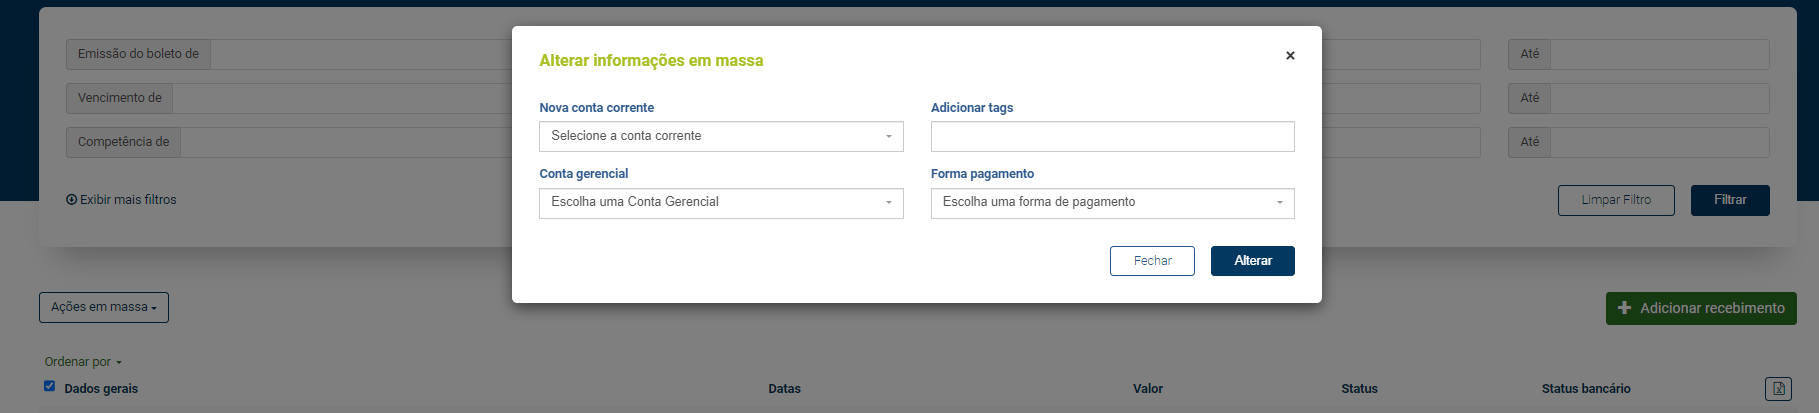Expand the Conta gerencial dropdown
Screen dimensions: 1819x413
click(721, 203)
